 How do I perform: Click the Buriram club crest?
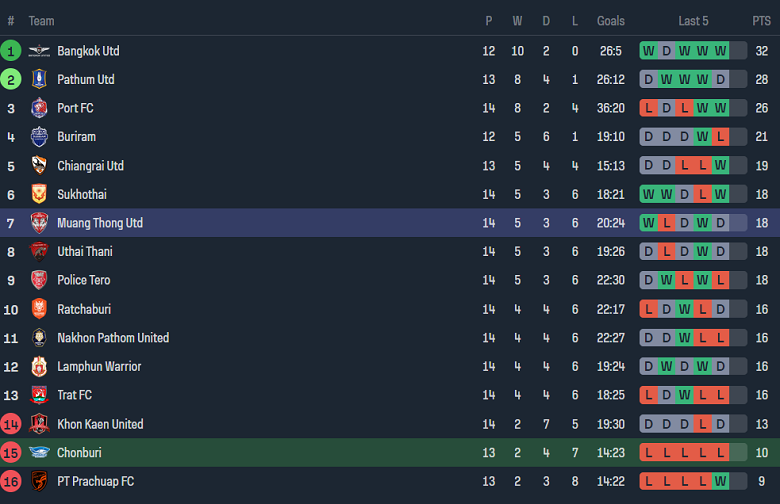pyautogui.click(x=39, y=137)
